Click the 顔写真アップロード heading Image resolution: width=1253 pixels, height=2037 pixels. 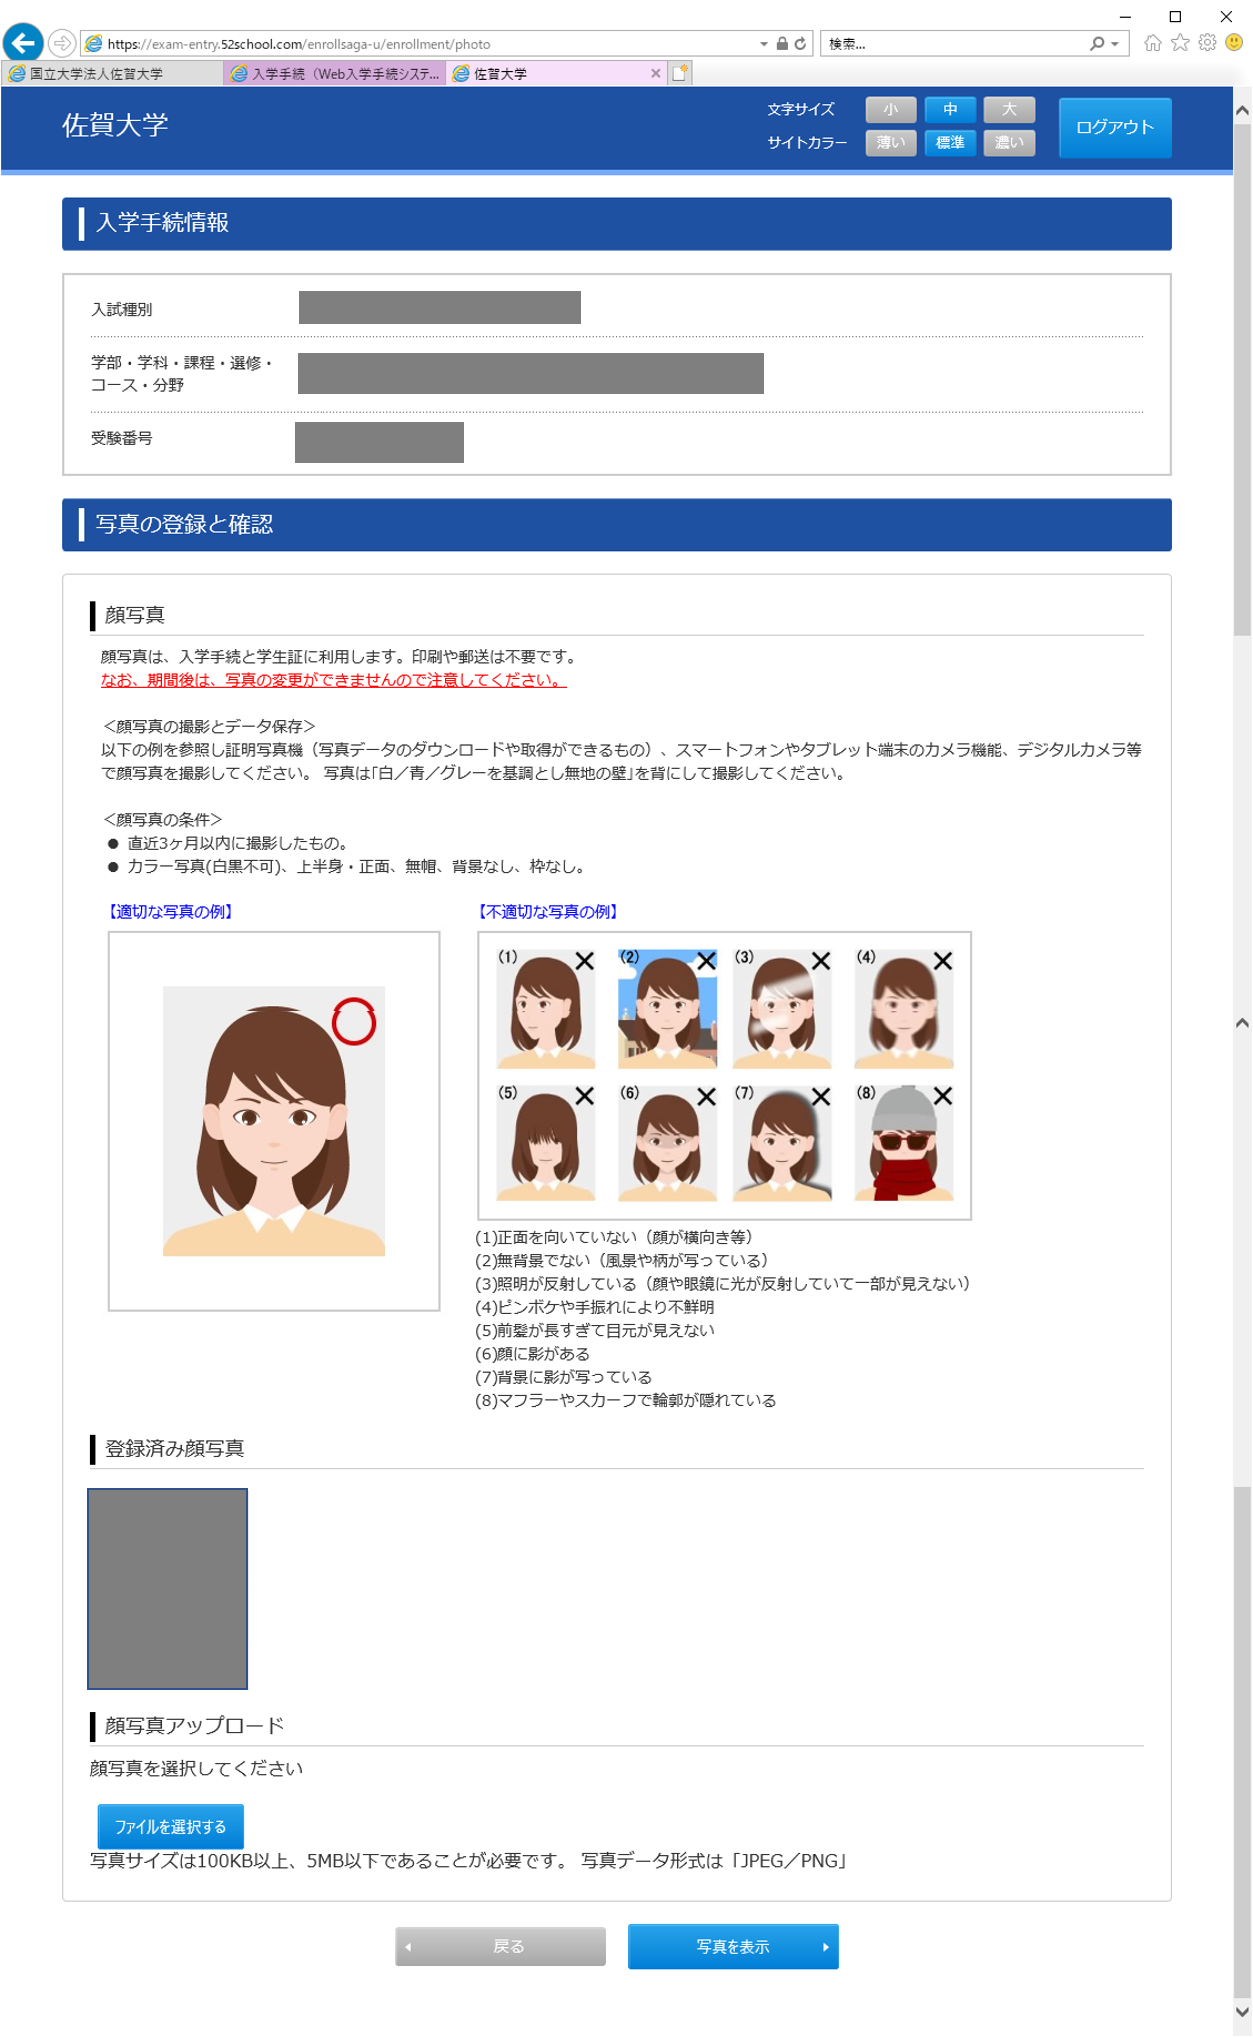point(195,1725)
